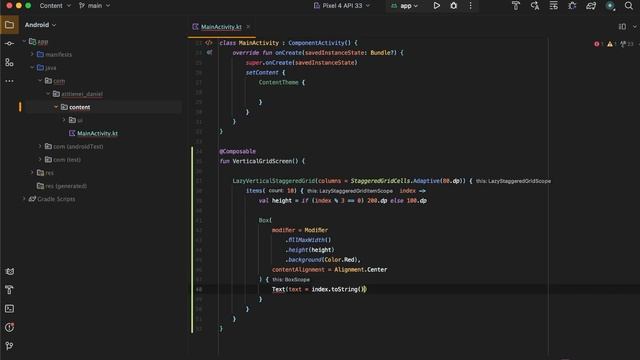Open the Build hammer tool window in sidebar

9,290
